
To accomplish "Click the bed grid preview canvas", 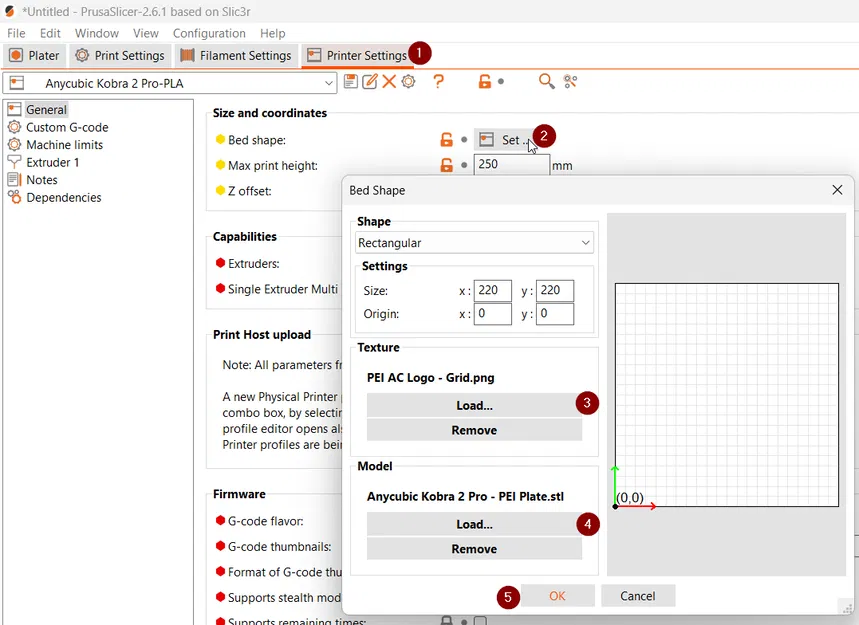I will [726, 394].
